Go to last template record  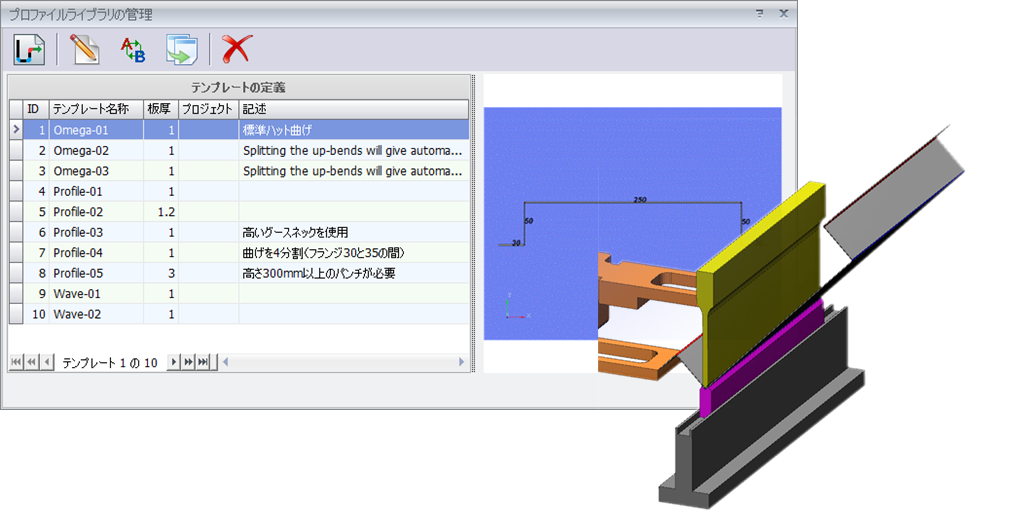pyautogui.click(x=203, y=362)
